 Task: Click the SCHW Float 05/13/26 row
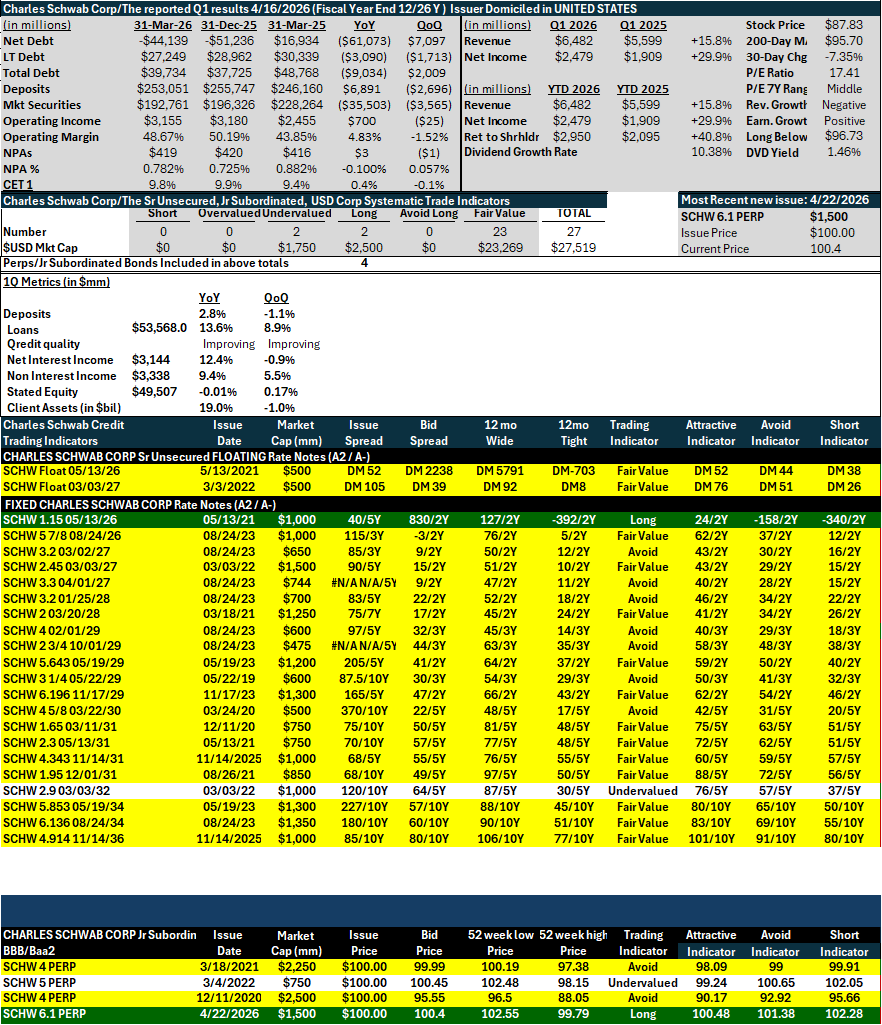point(441,471)
